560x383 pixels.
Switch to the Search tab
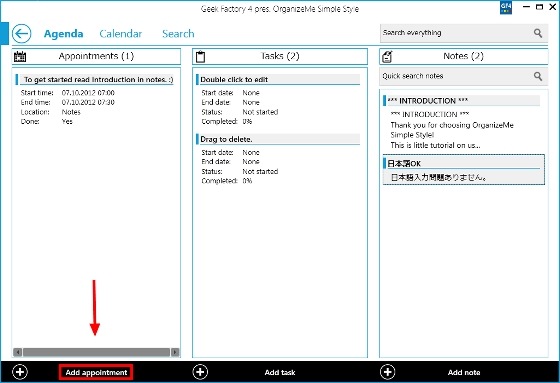178,34
